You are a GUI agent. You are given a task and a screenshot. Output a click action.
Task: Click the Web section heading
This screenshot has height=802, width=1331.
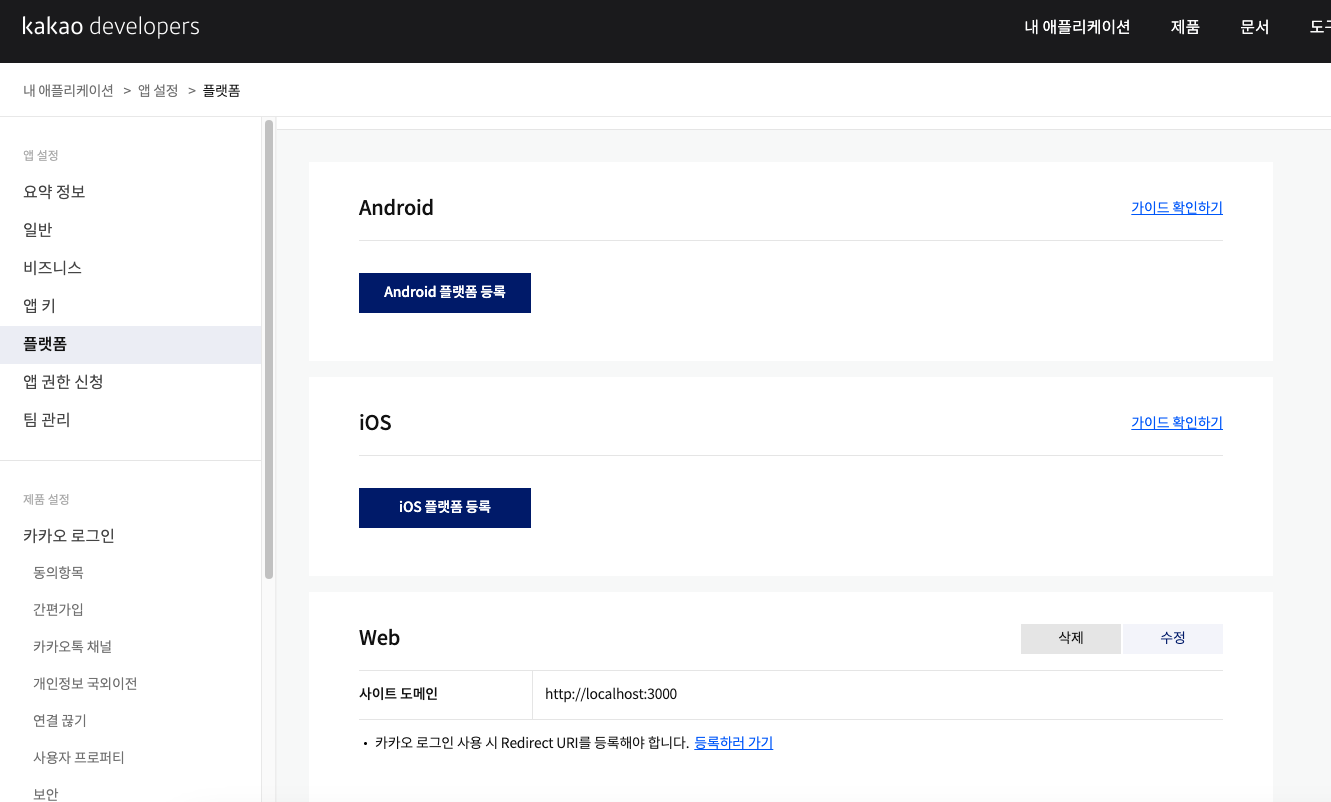(x=380, y=638)
